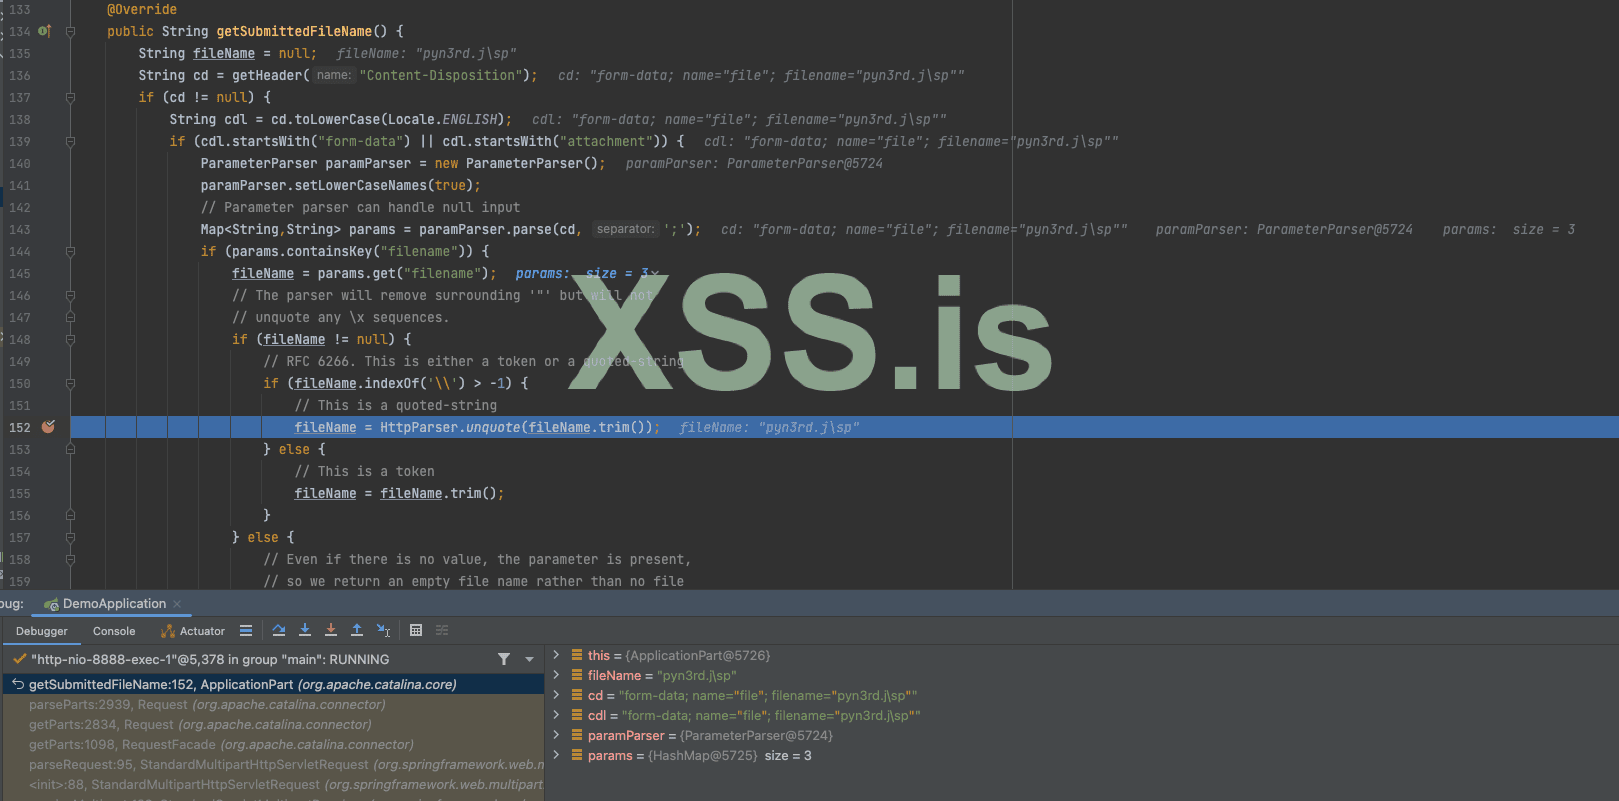This screenshot has width=1619, height=801.
Task: Open the Actuator tab
Action: 193,631
